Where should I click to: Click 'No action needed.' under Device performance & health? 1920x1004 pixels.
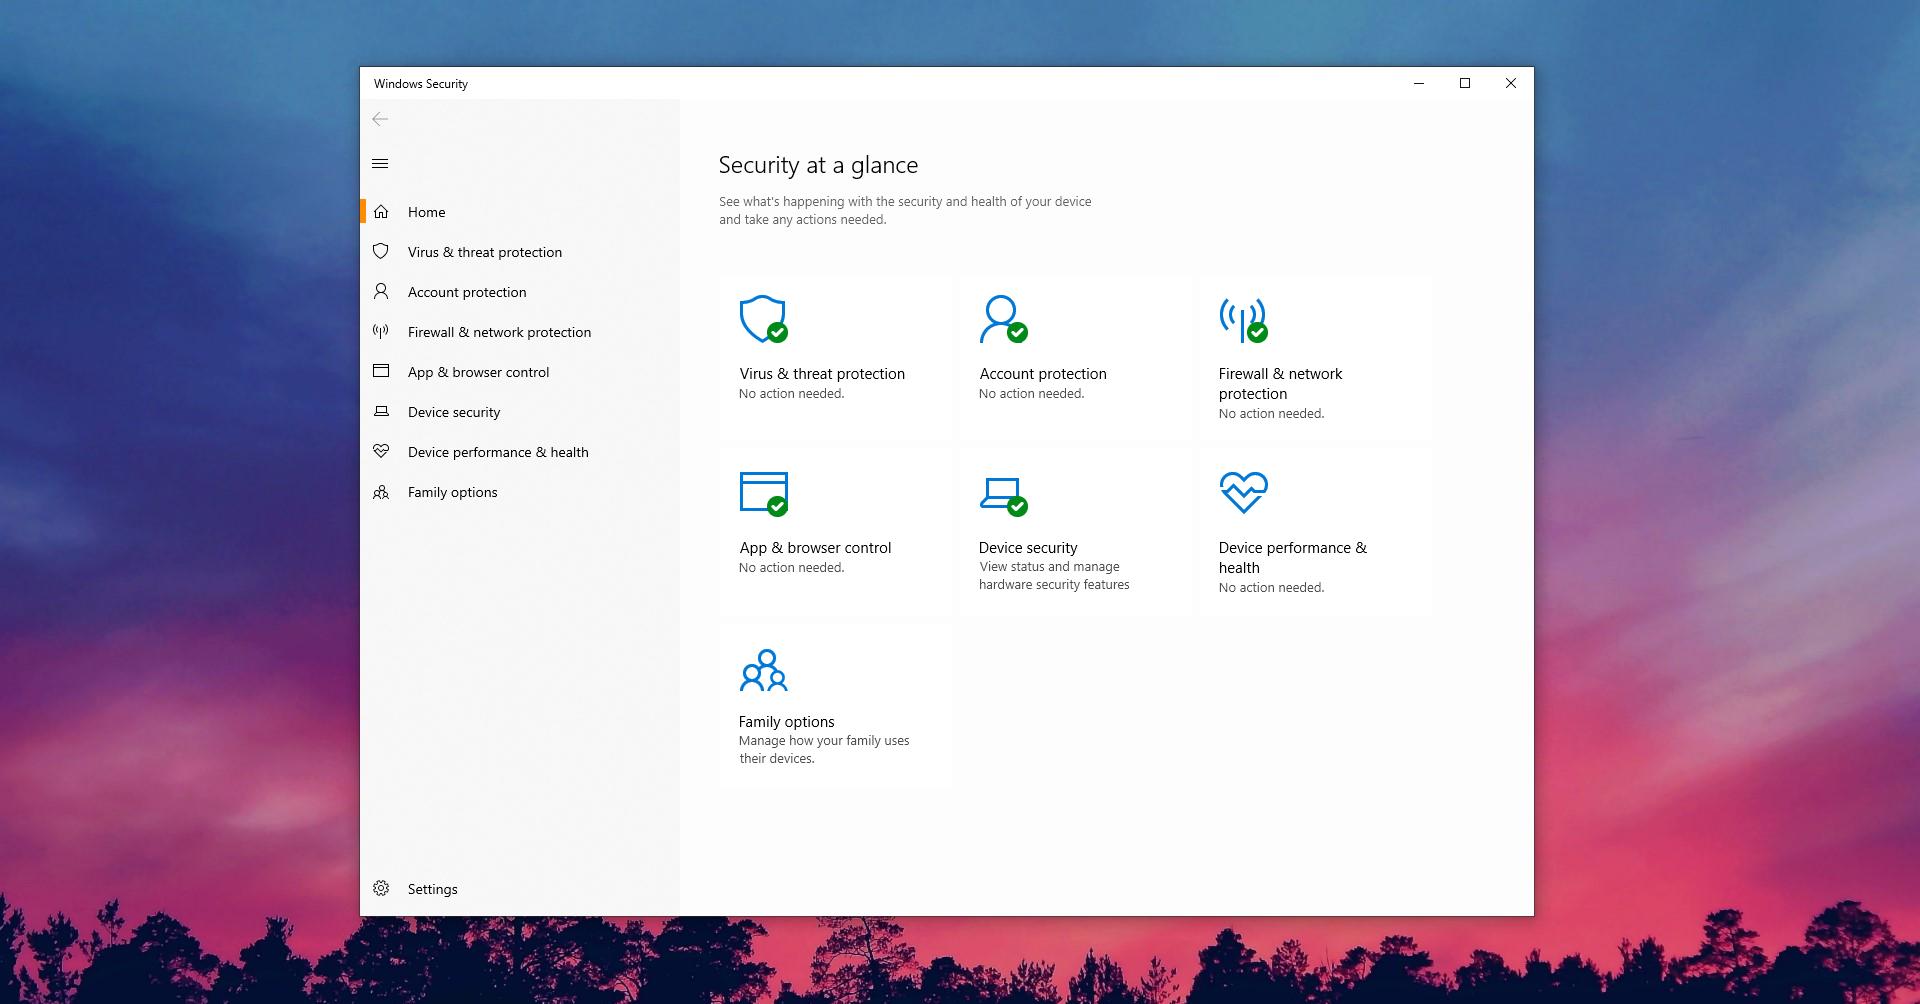(x=1271, y=588)
